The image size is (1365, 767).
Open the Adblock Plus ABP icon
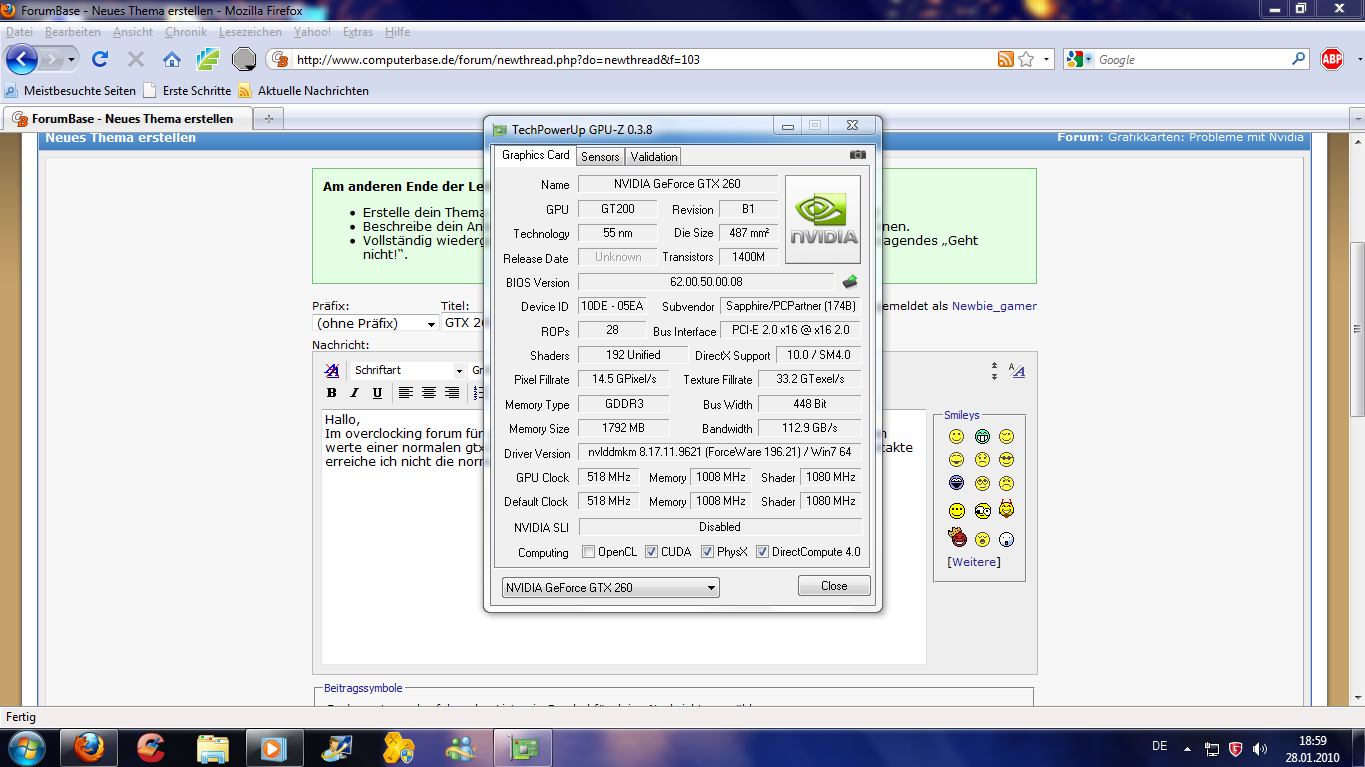[1332, 60]
